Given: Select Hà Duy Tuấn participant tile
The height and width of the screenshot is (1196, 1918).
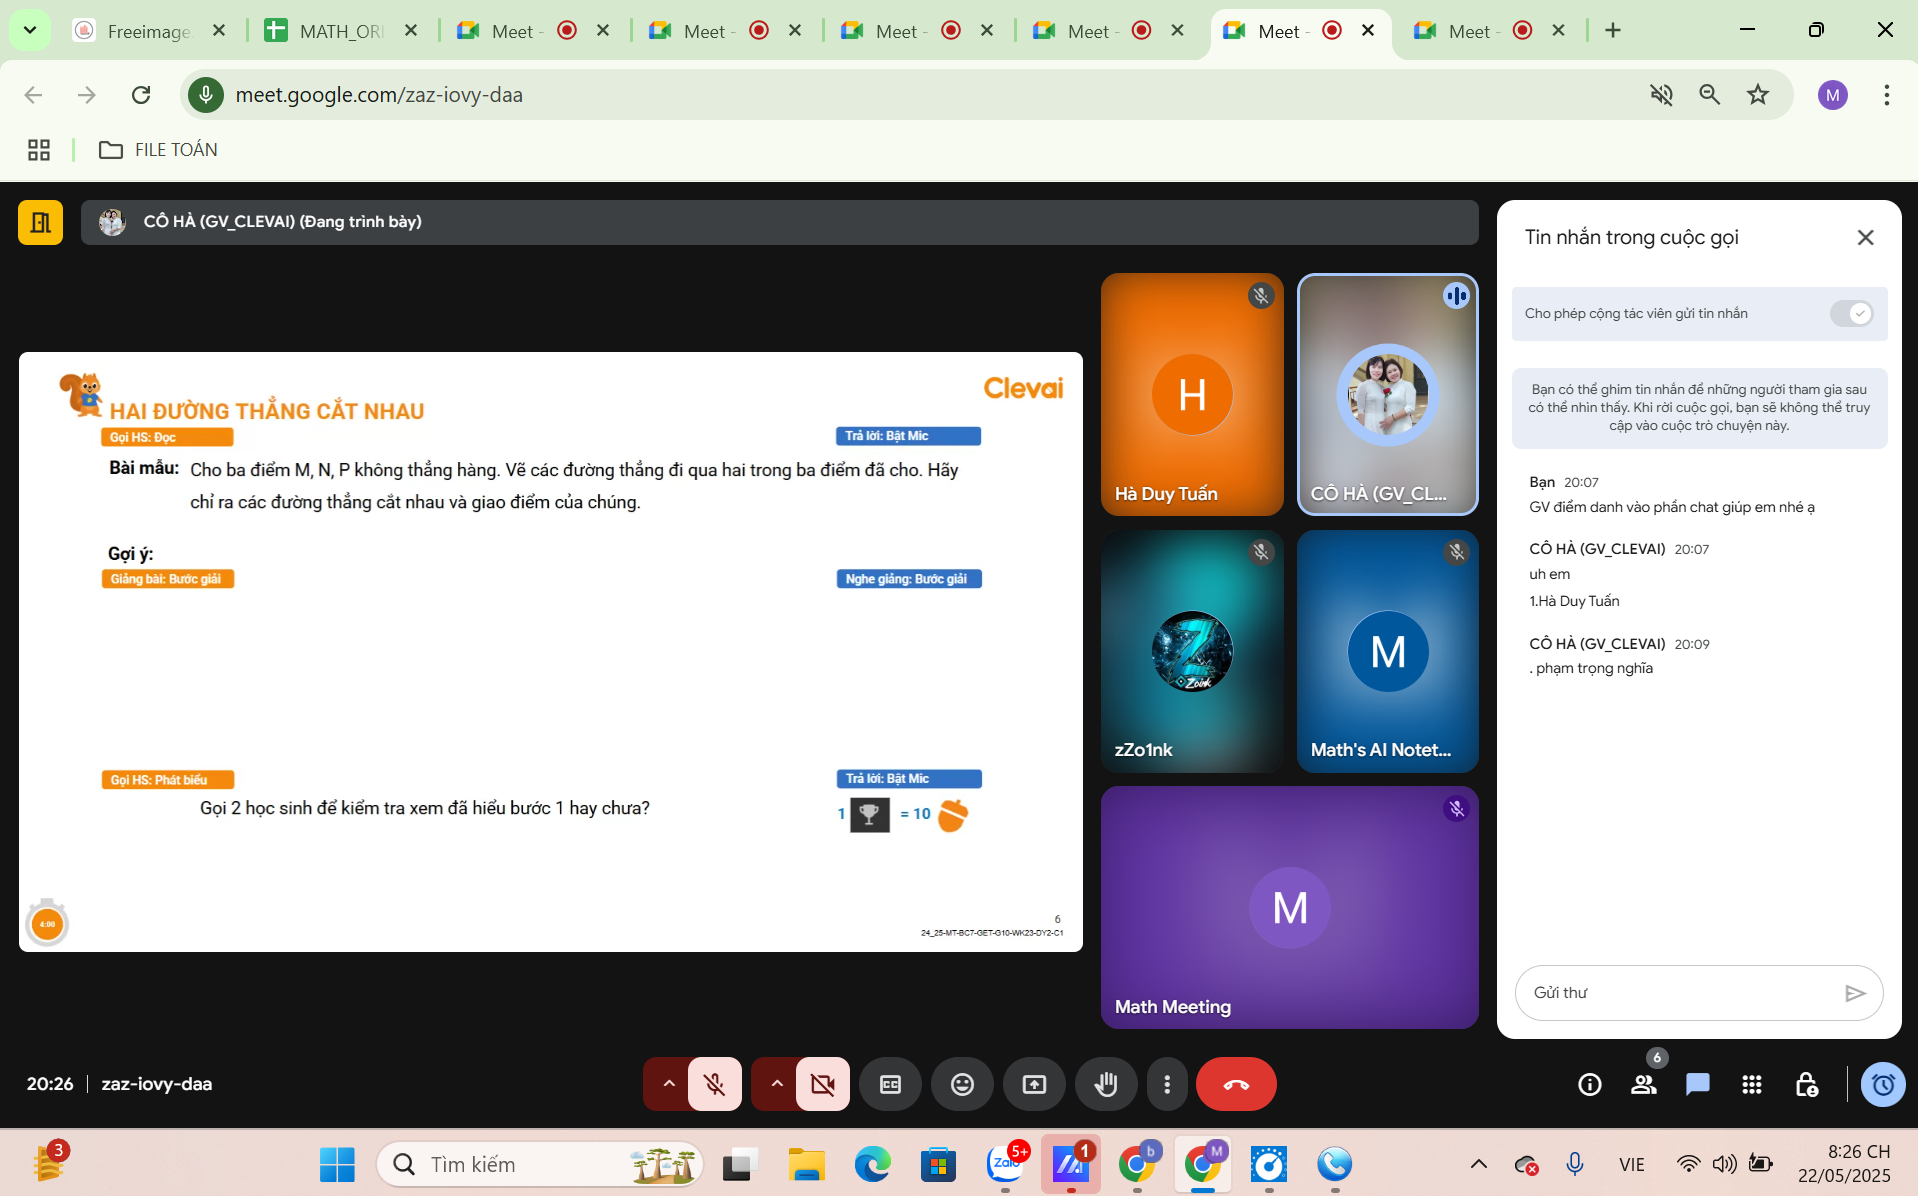Looking at the screenshot, I should pos(1192,395).
